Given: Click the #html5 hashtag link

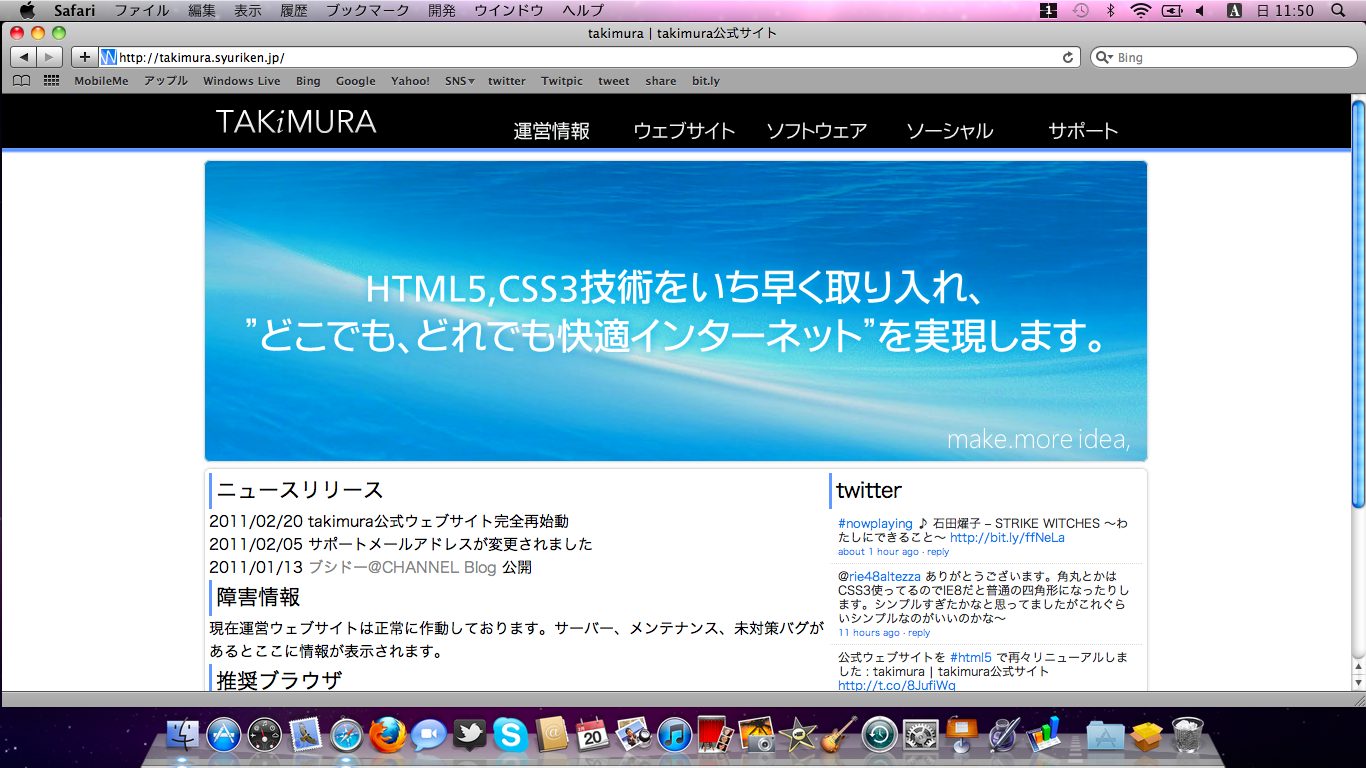Looking at the screenshot, I should 970,657.
